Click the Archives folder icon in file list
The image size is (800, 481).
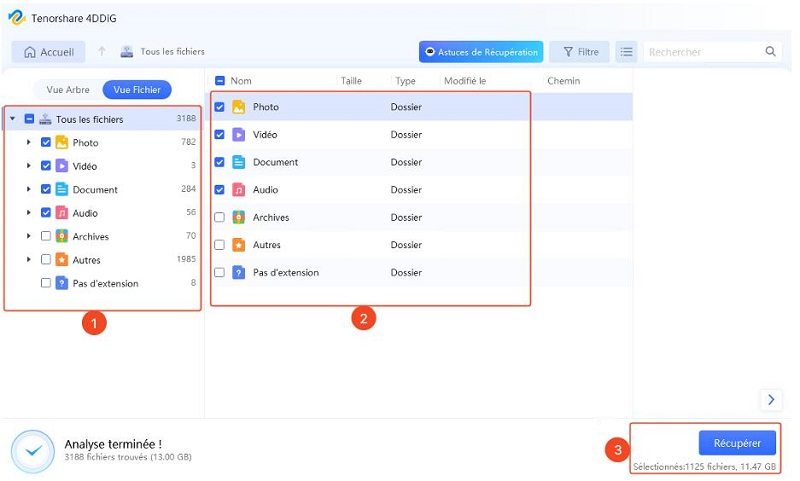239,217
